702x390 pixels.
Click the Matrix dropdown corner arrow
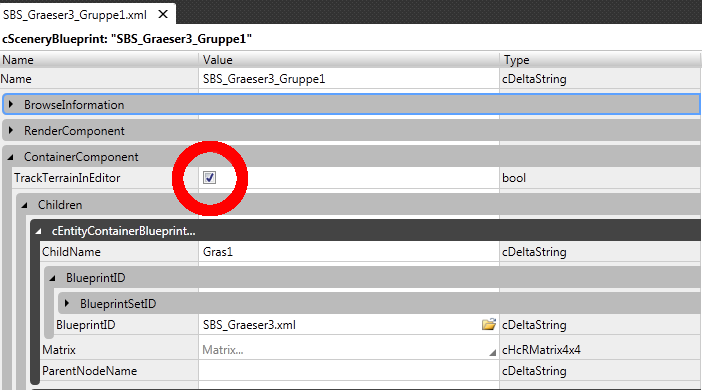click(x=492, y=353)
